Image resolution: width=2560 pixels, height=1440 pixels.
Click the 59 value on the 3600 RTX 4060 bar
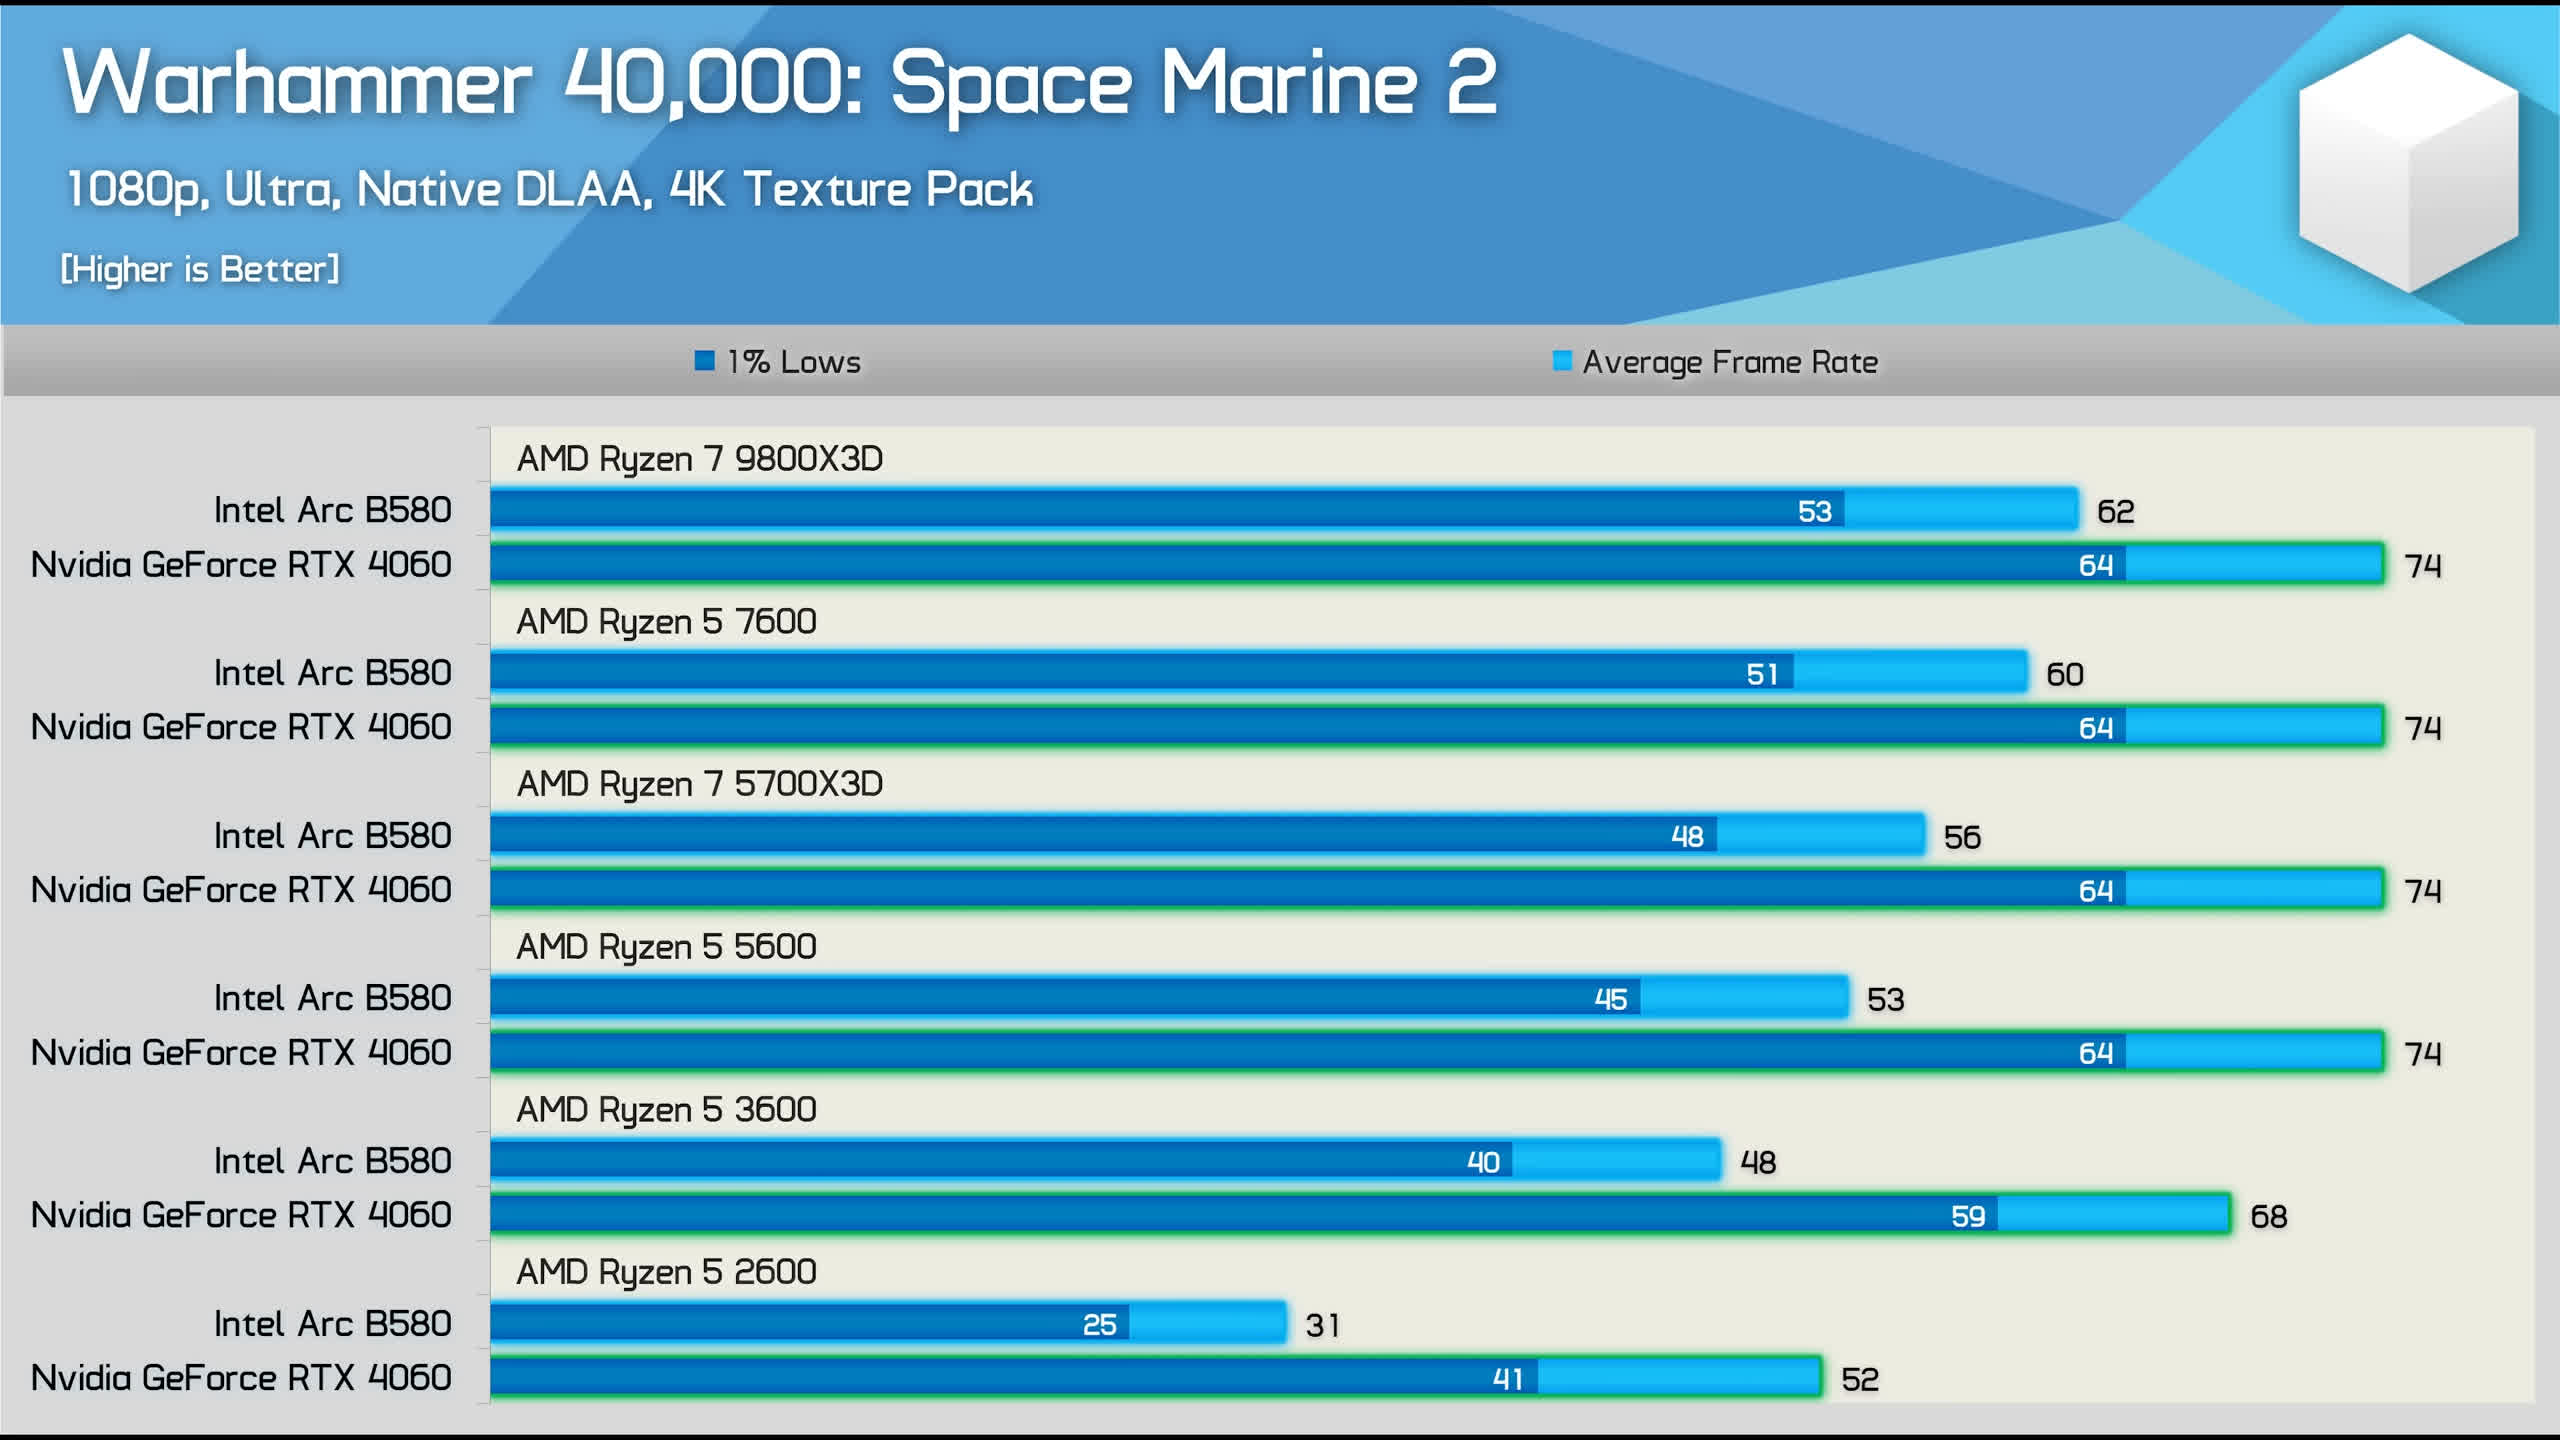tap(1969, 1217)
